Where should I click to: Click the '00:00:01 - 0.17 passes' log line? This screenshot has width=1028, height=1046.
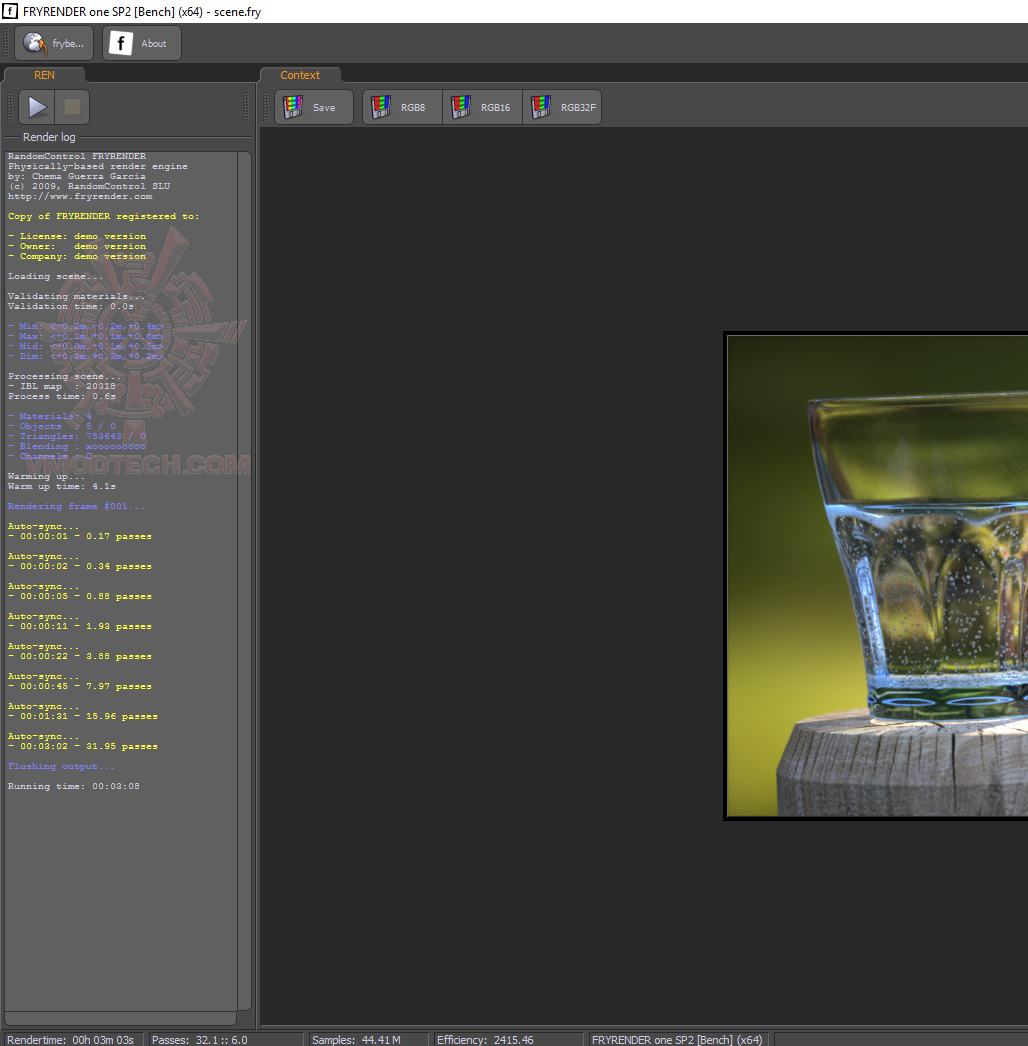tap(79, 536)
